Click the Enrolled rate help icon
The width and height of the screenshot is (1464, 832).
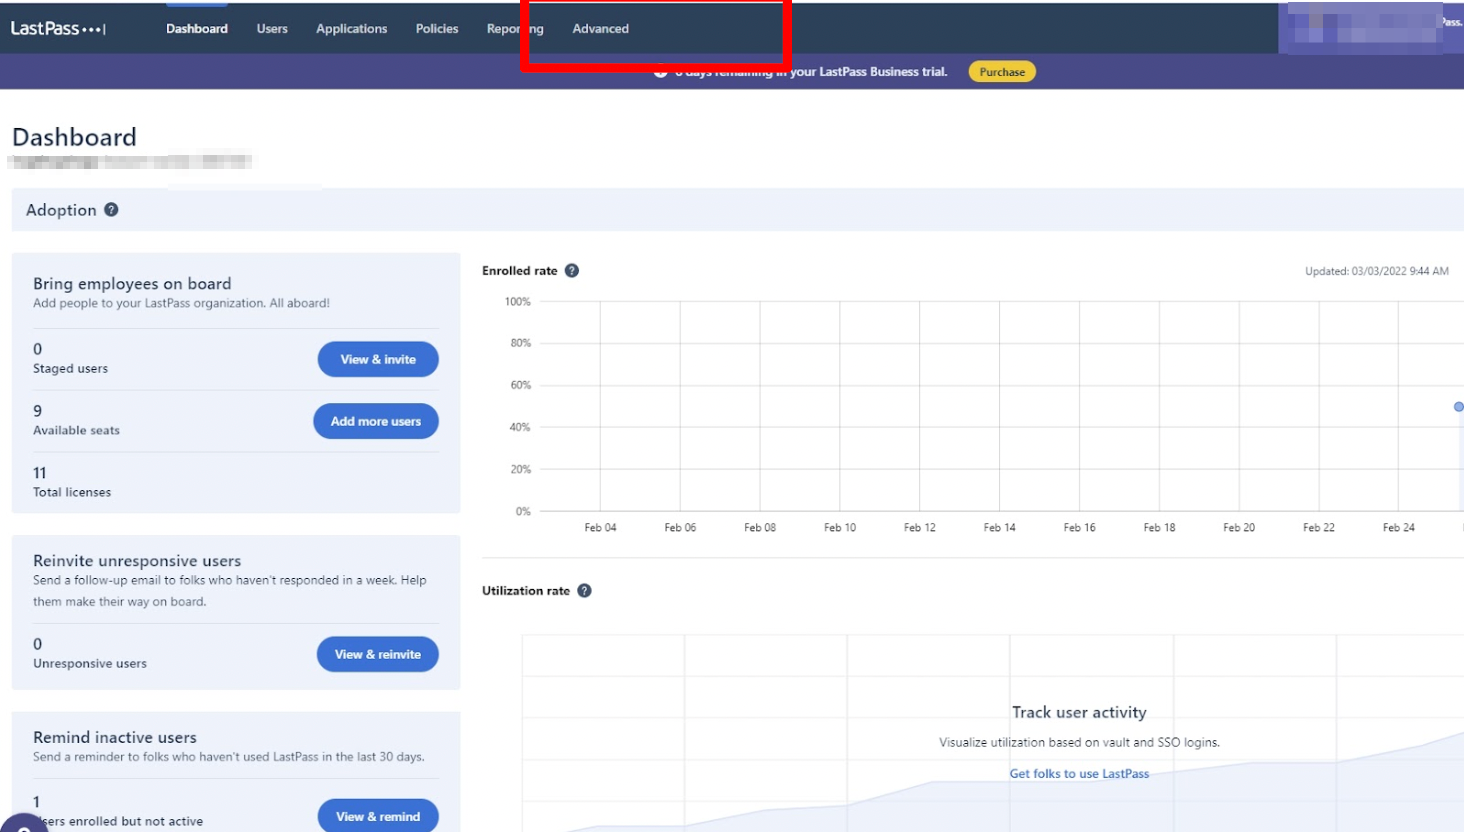[x=572, y=271]
